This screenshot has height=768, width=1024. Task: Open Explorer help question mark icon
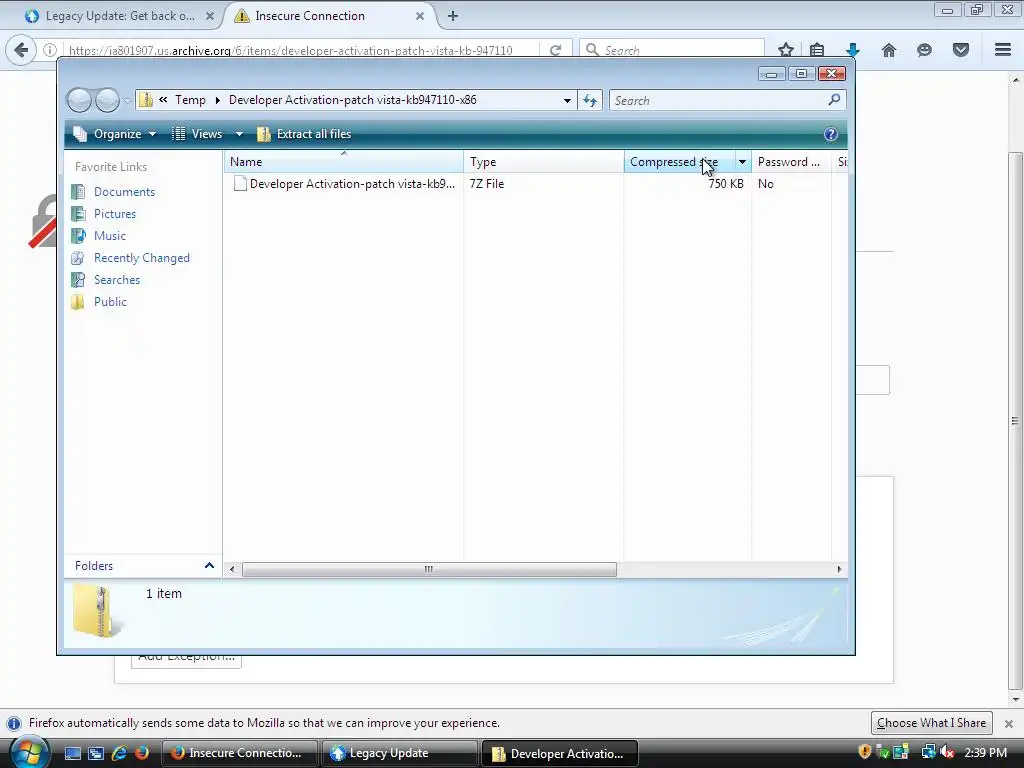click(831, 134)
